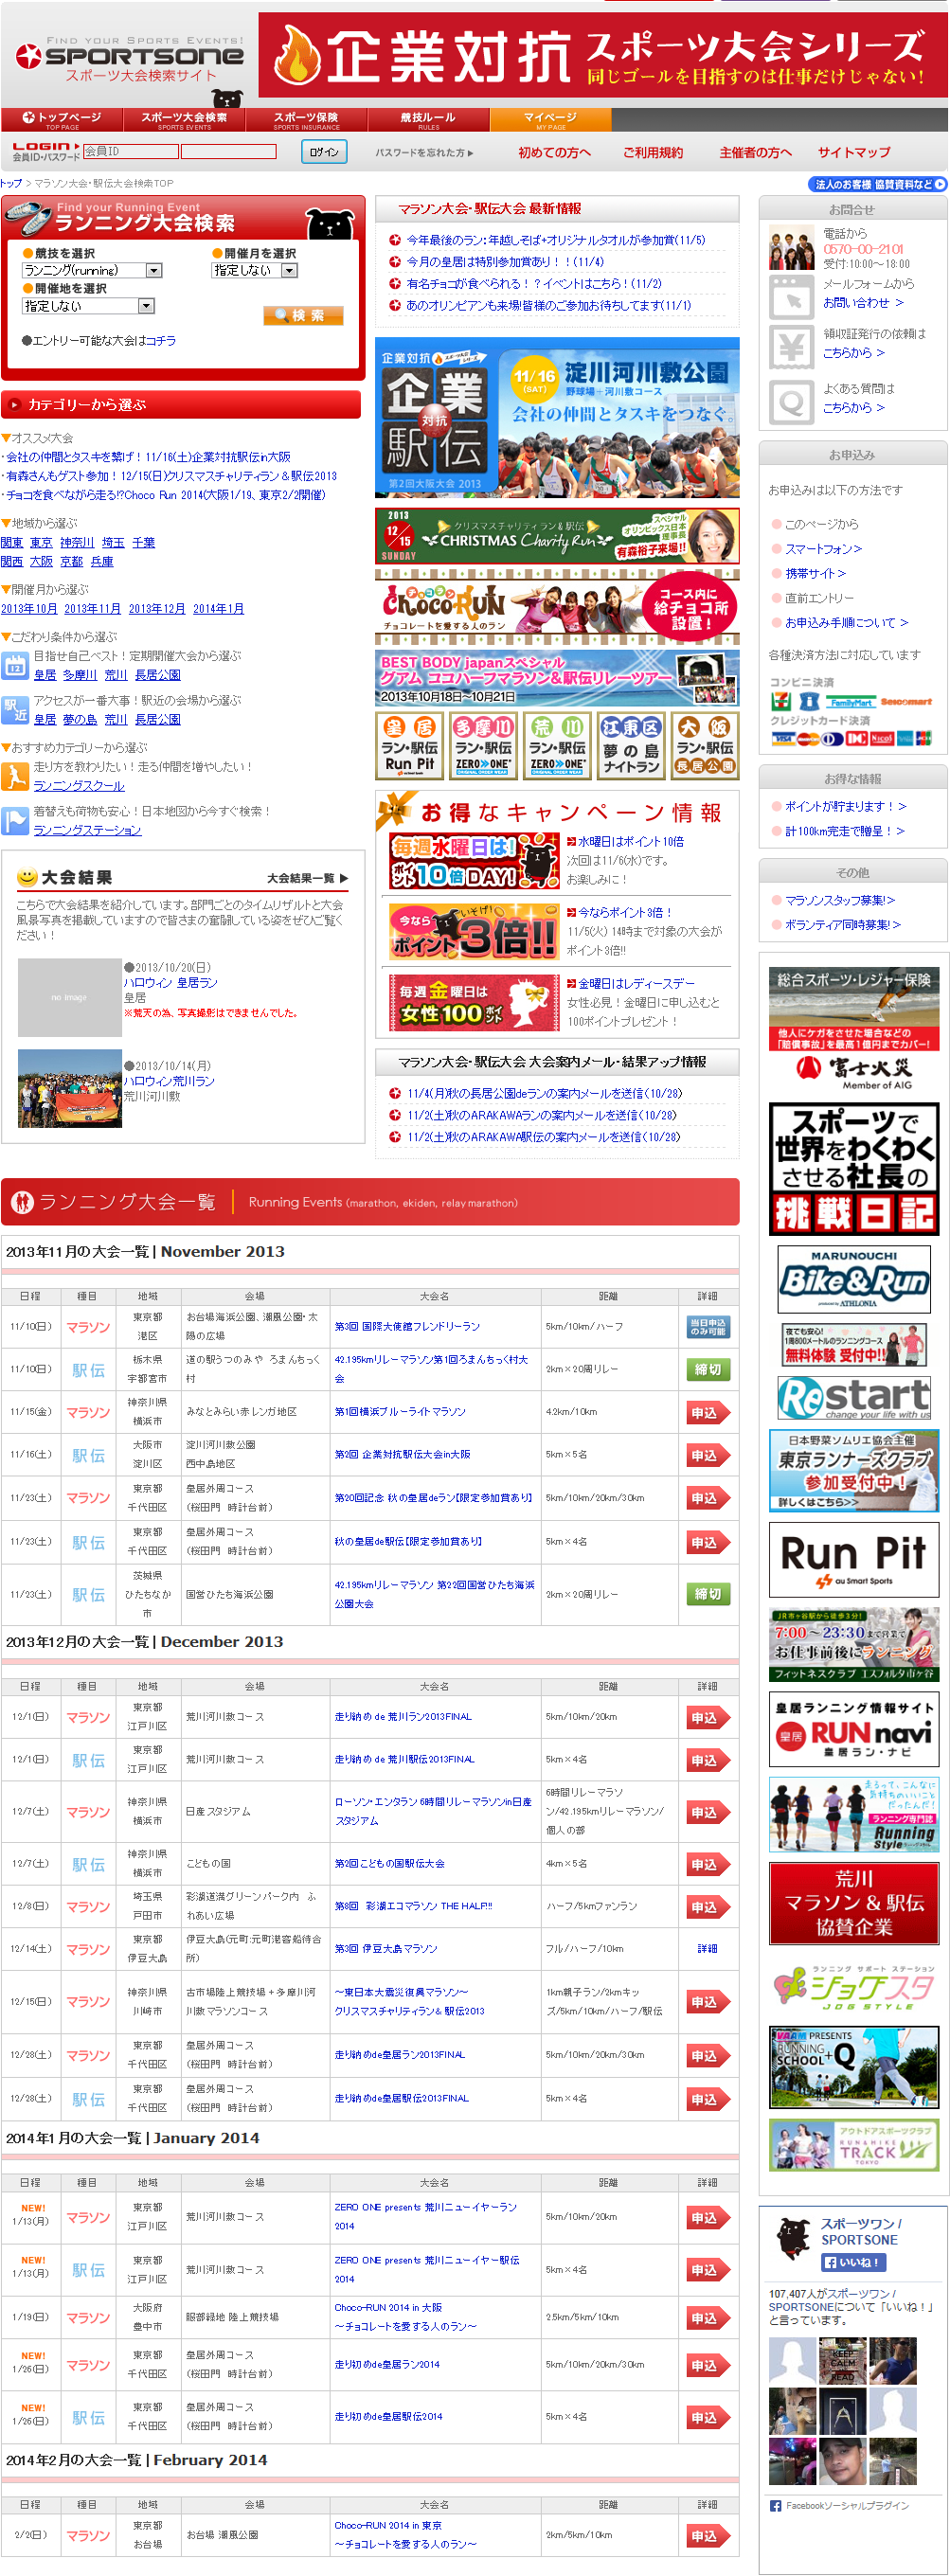Click the ログイン login button

click(324, 151)
